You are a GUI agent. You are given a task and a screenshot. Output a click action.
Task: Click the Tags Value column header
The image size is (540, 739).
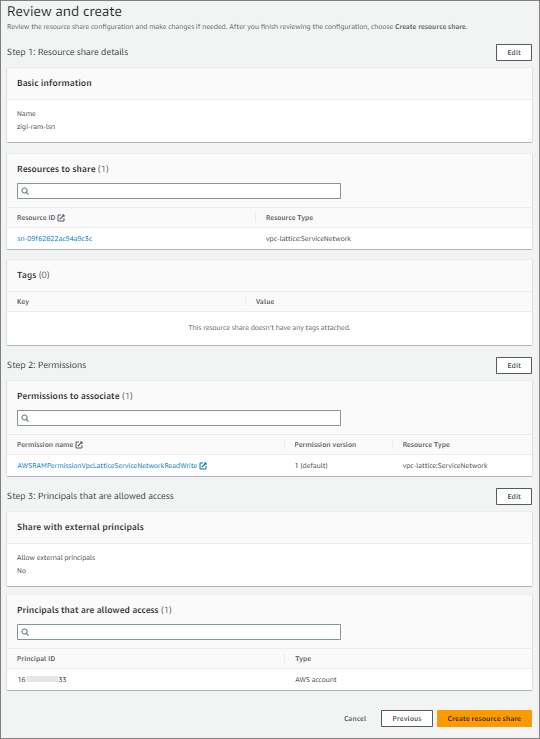click(x=265, y=302)
